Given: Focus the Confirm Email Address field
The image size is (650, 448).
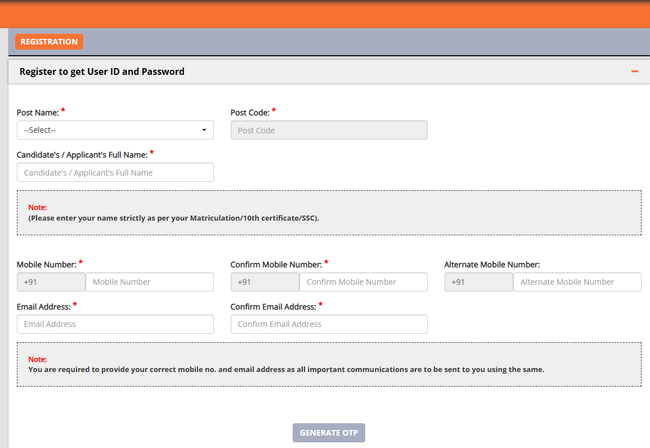Looking at the screenshot, I should [x=329, y=324].
